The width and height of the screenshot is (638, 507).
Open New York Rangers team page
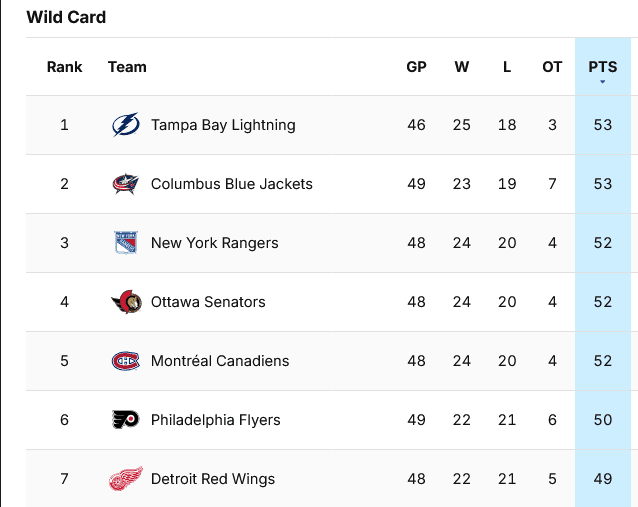214,243
